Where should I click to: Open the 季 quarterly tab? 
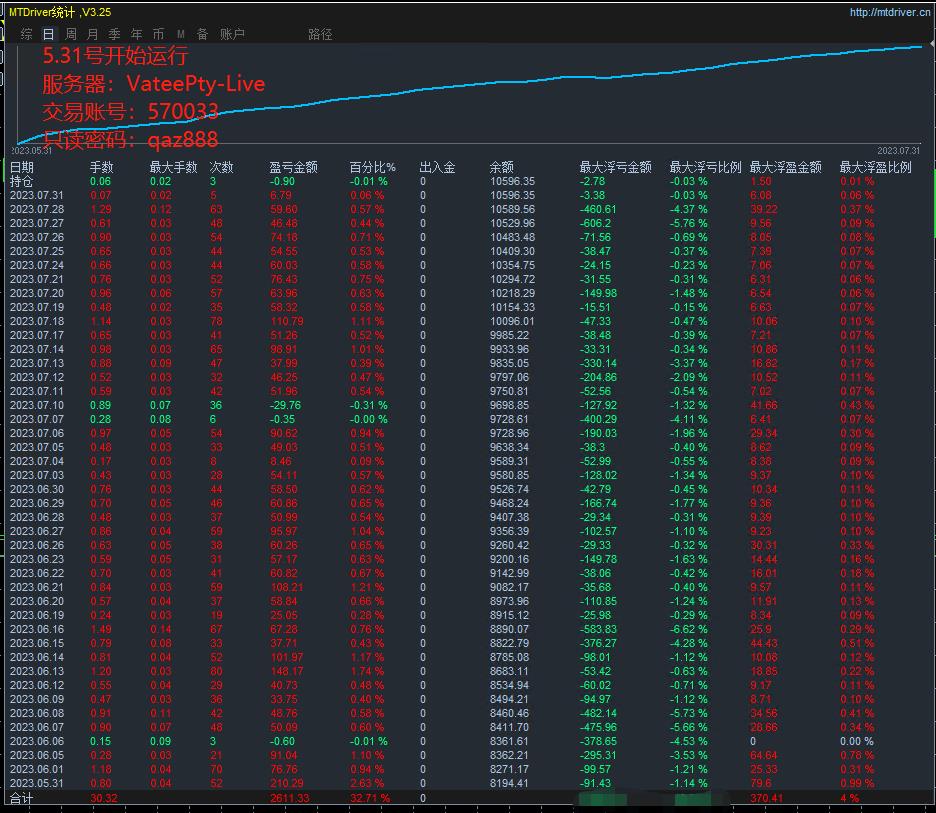tap(115, 34)
